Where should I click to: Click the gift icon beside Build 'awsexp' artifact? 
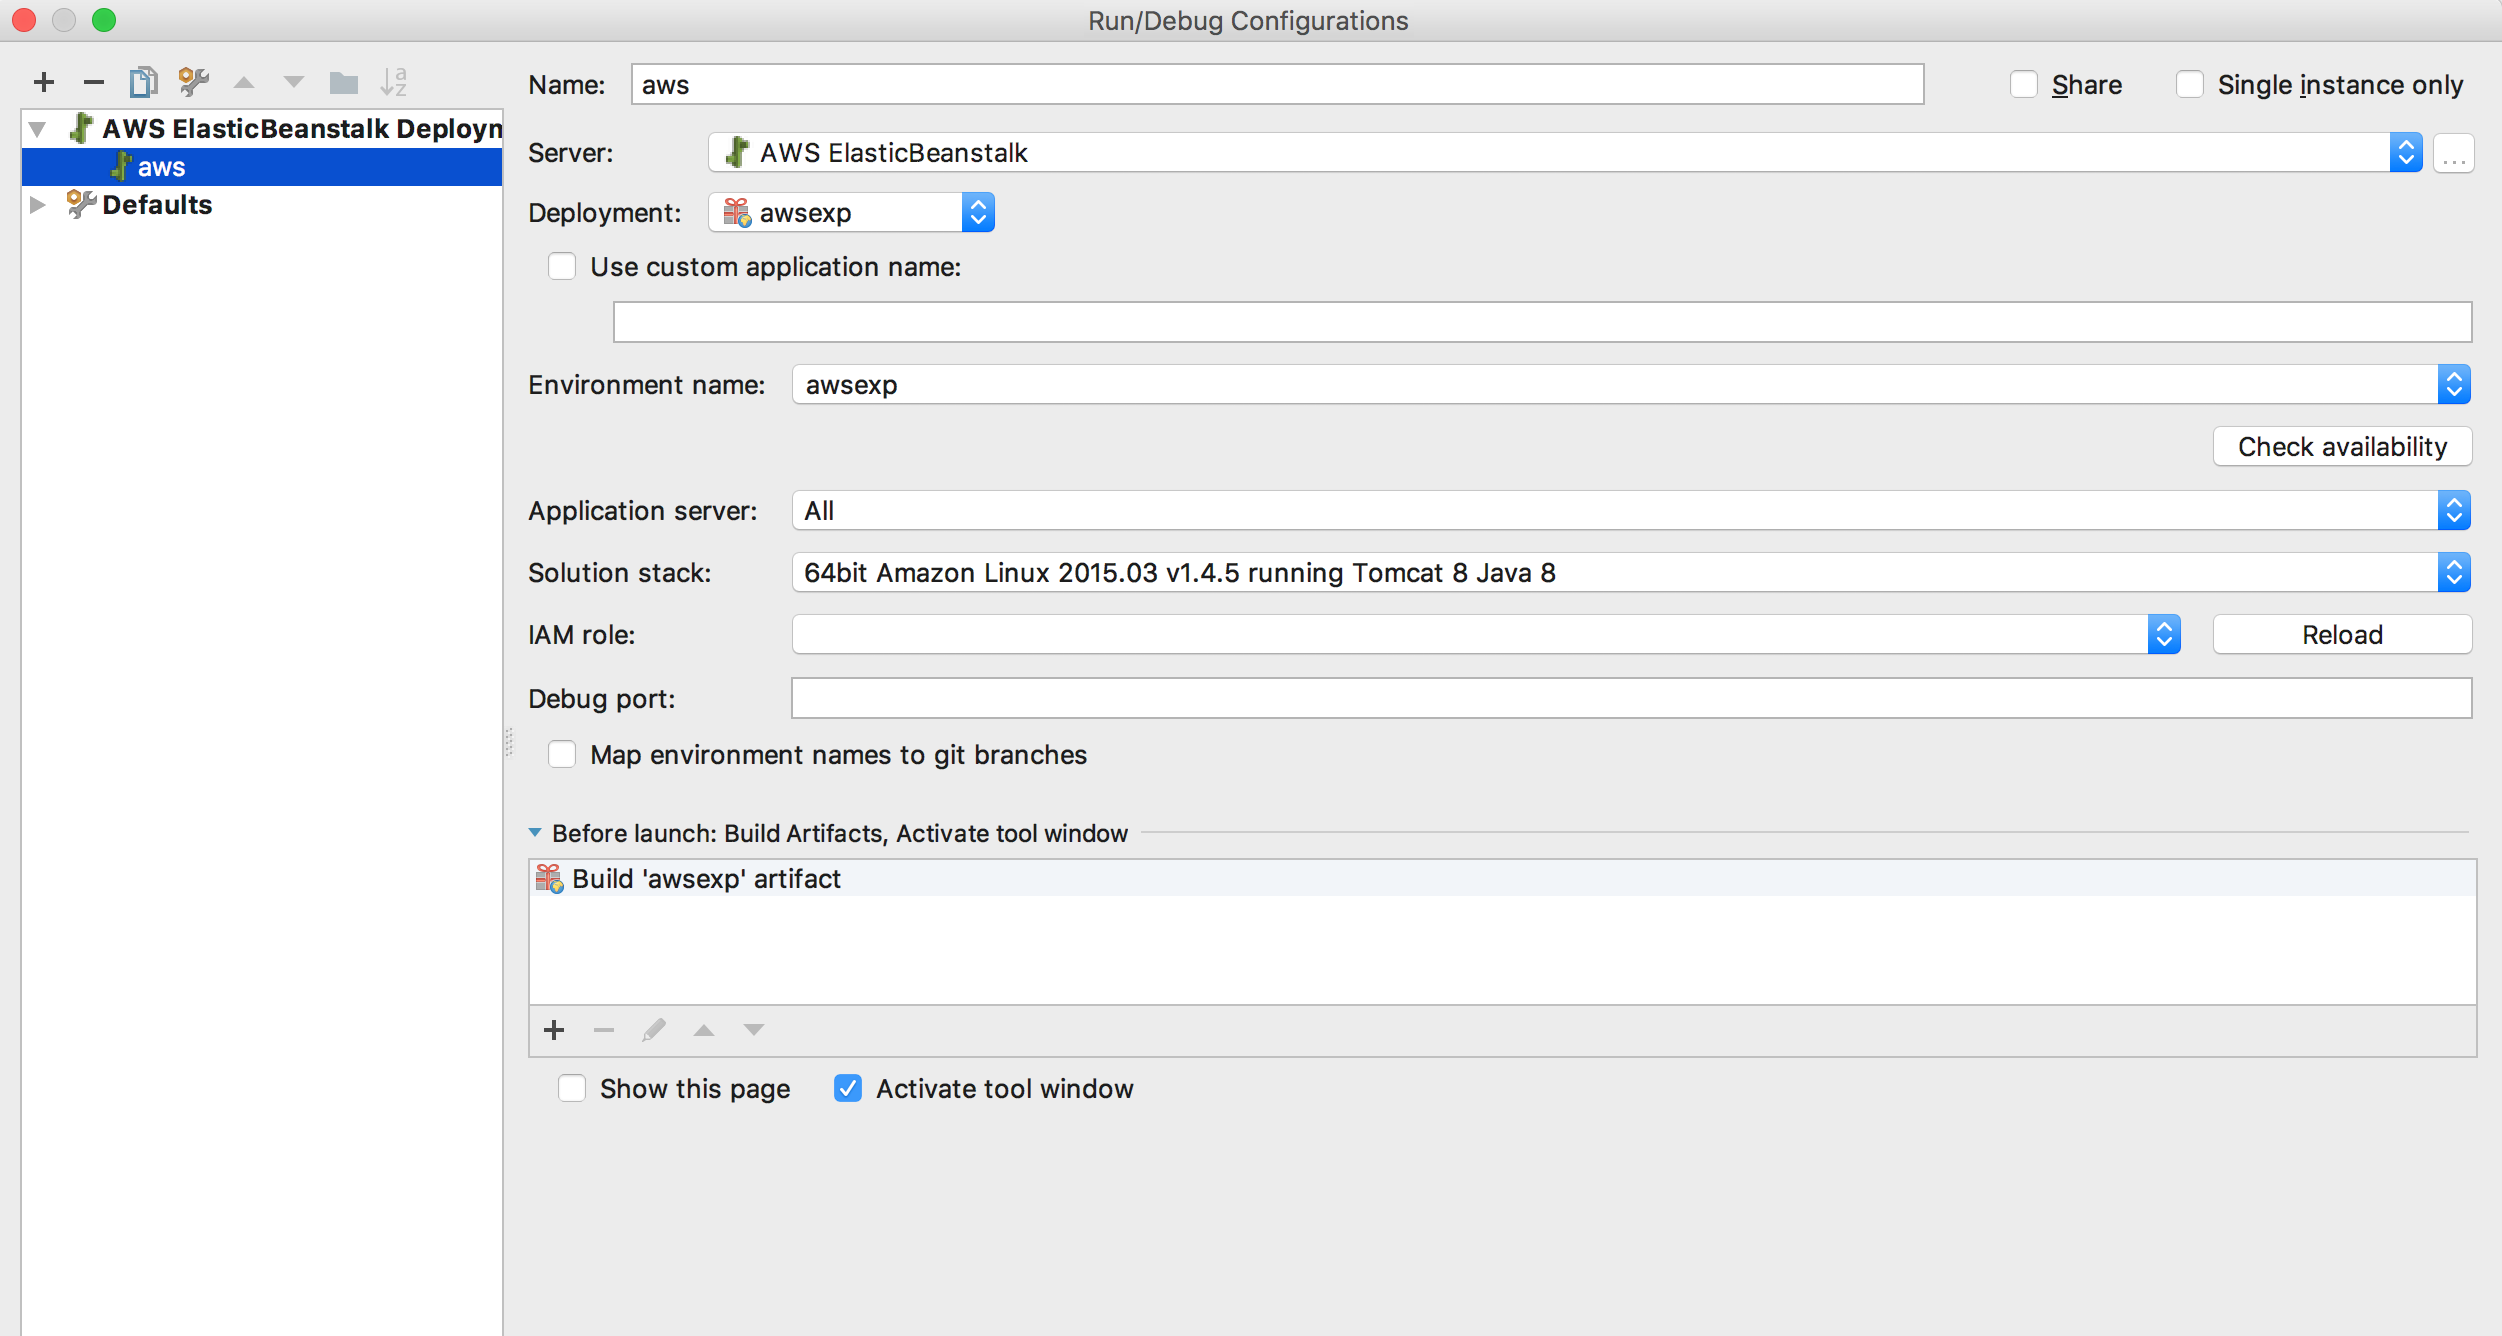pyautogui.click(x=549, y=878)
